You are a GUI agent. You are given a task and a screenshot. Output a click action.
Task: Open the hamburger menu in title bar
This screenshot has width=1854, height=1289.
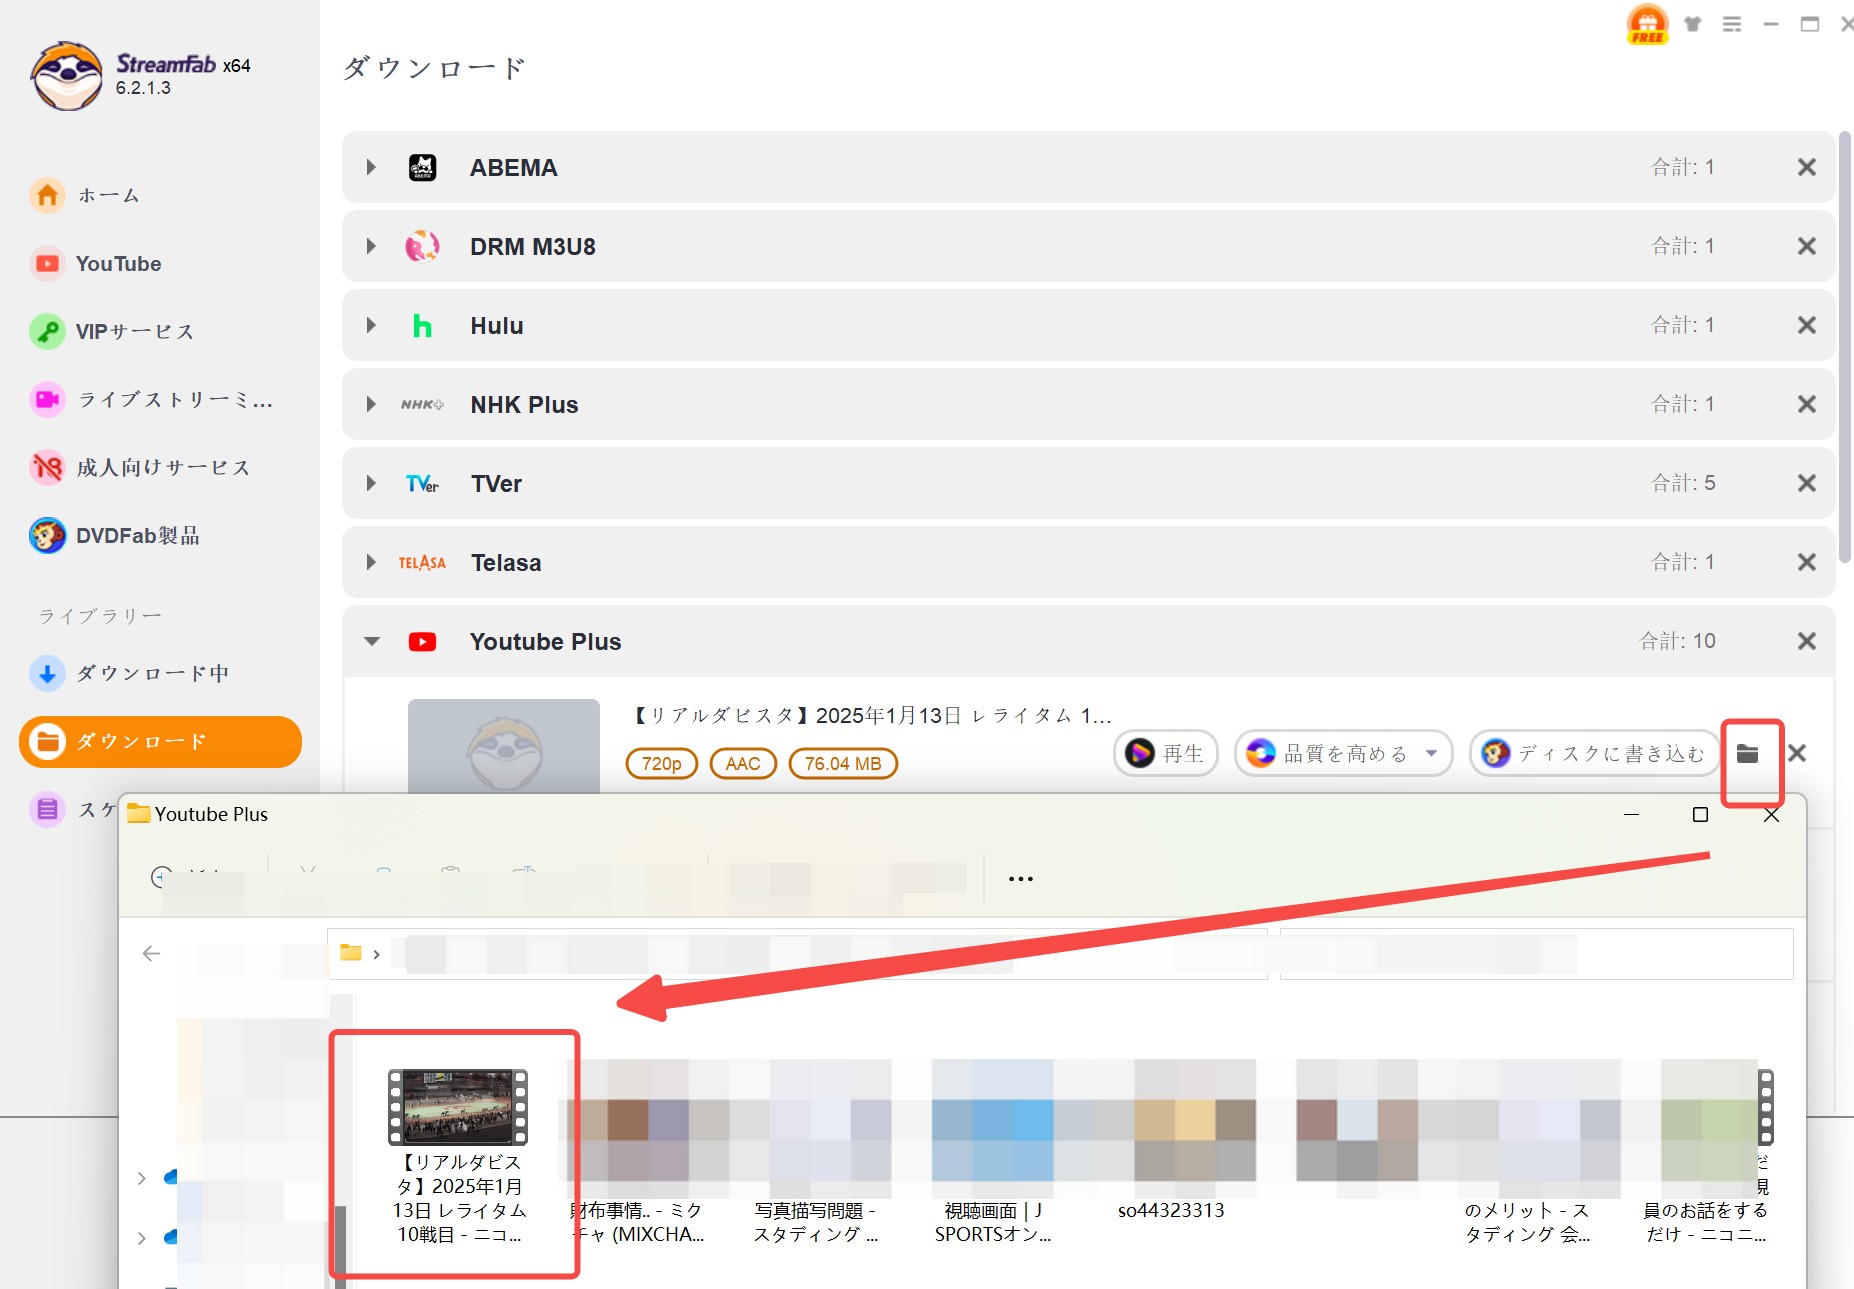coord(1732,24)
